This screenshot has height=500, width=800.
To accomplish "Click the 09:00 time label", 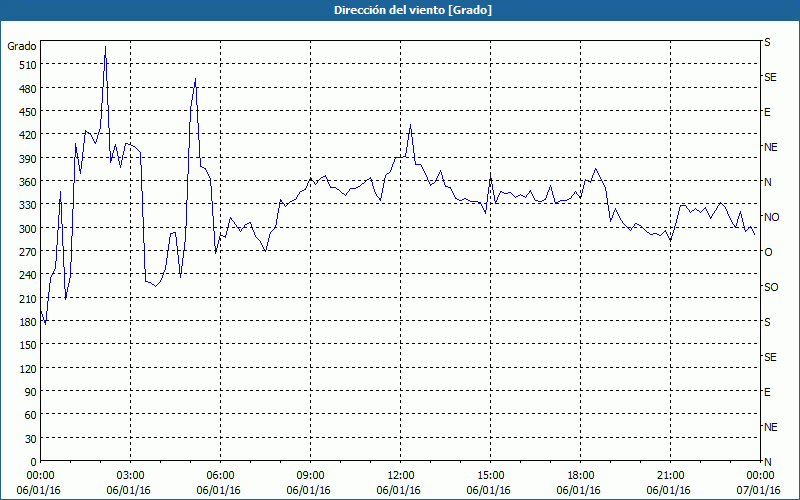I will click(x=311, y=476).
